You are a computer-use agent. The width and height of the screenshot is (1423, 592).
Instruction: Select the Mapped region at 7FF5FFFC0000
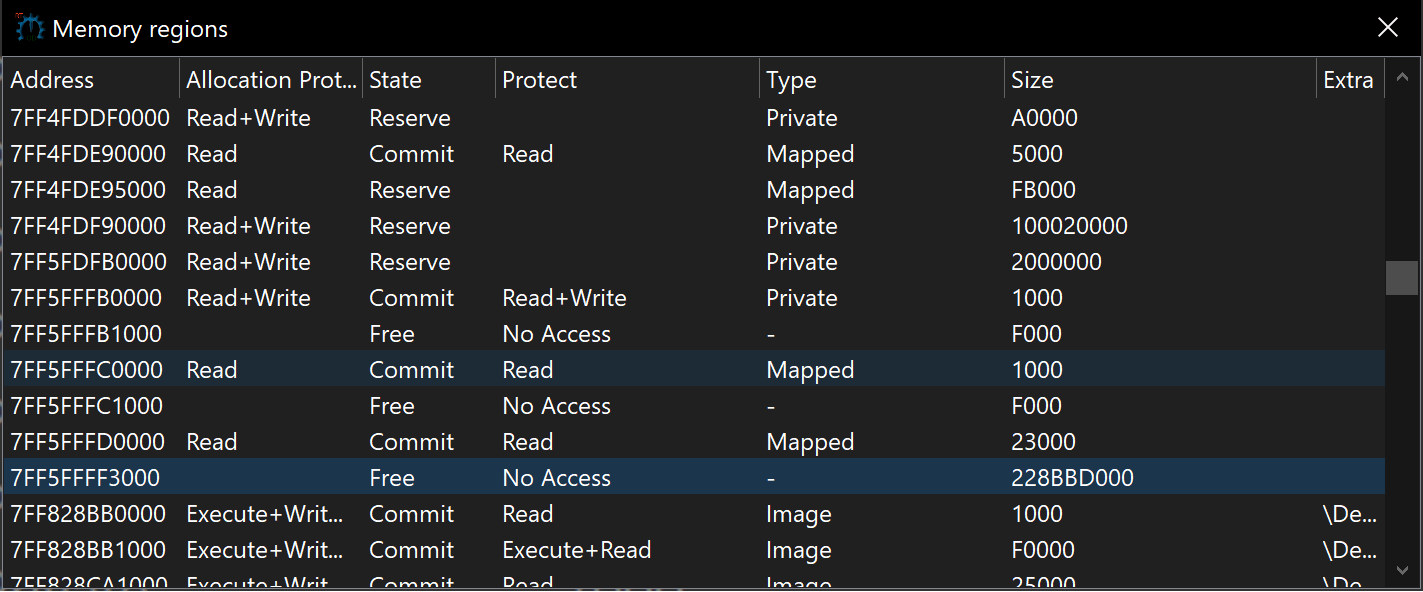coord(90,370)
